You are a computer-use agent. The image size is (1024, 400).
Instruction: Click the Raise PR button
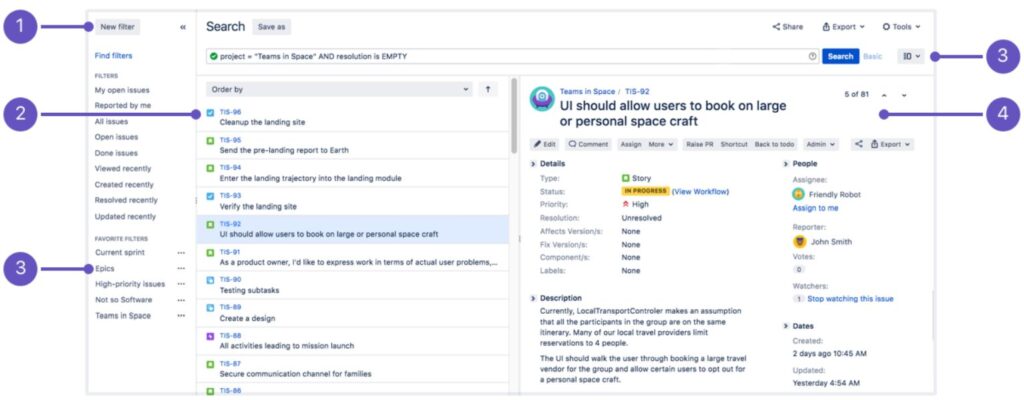click(700, 144)
